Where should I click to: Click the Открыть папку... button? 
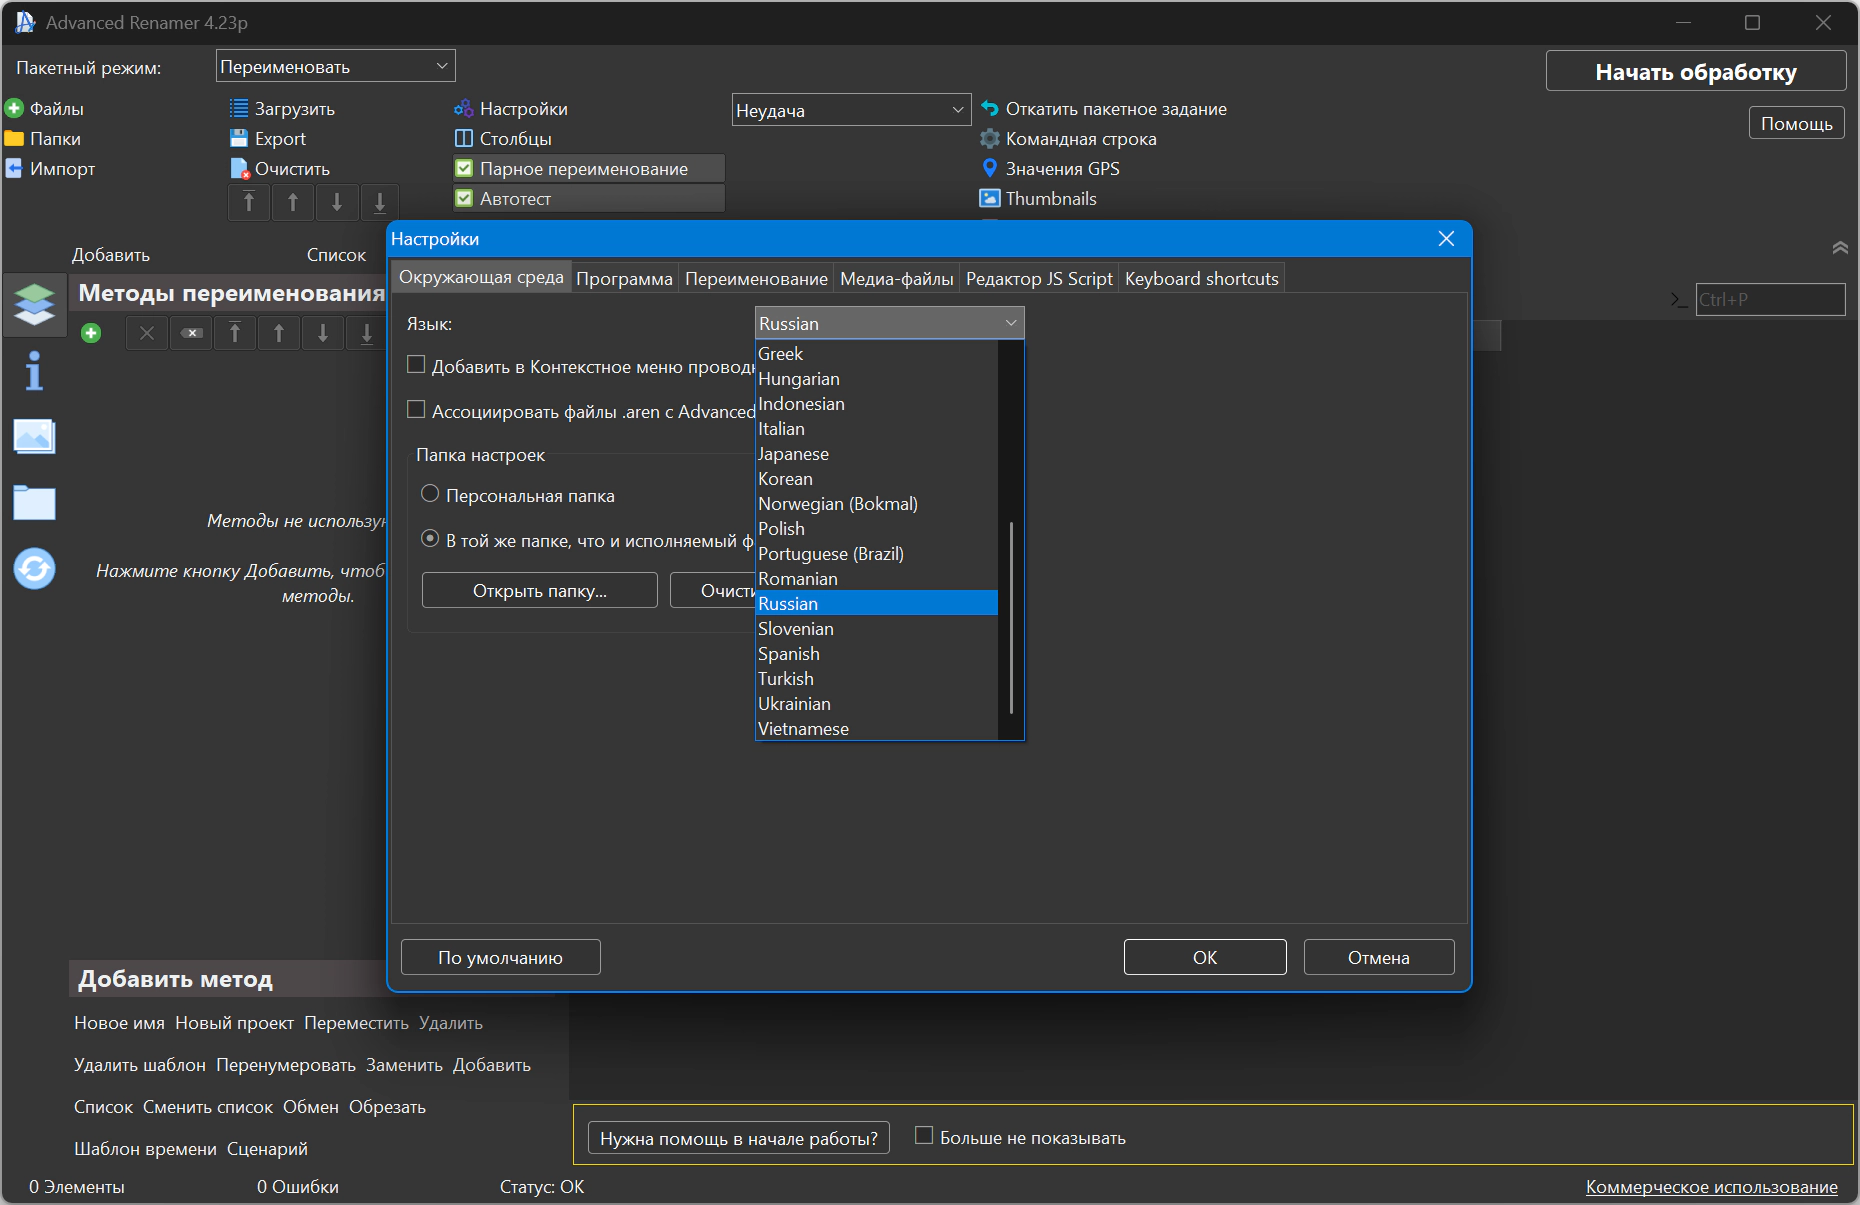point(540,590)
